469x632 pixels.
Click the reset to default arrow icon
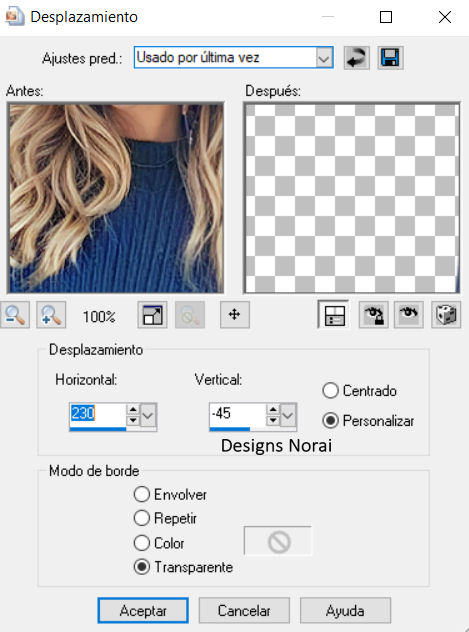pyautogui.click(x=357, y=58)
